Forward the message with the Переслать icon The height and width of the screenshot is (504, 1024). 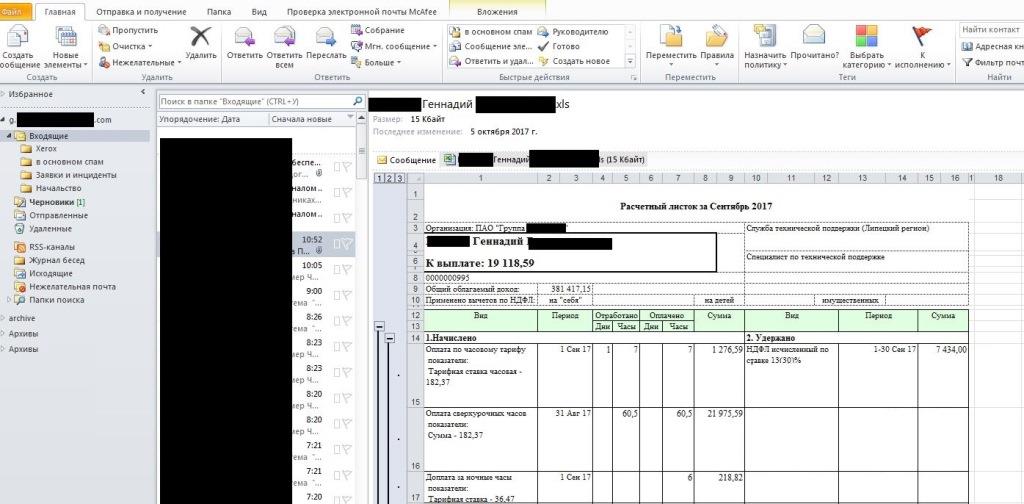pos(326,36)
